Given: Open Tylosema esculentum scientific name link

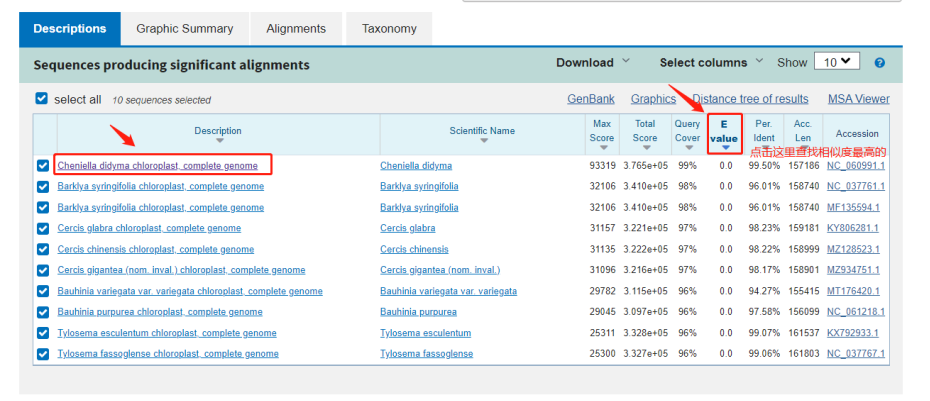Looking at the screenshot, I should [x=426, y=333].
